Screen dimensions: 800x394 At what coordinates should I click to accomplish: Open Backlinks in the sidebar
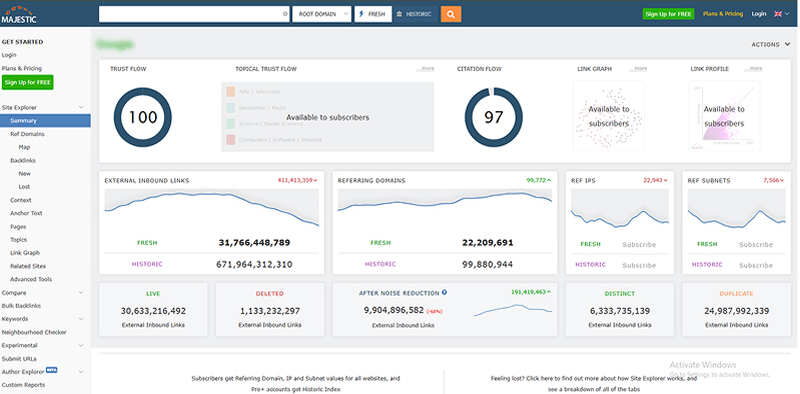[22, 161]
